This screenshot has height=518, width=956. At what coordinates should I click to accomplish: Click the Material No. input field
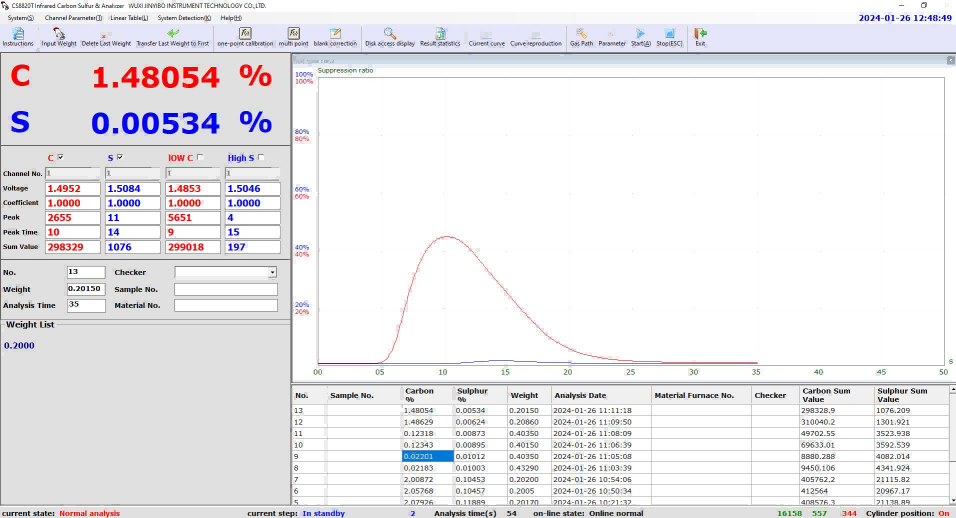(x=226, y=305)
